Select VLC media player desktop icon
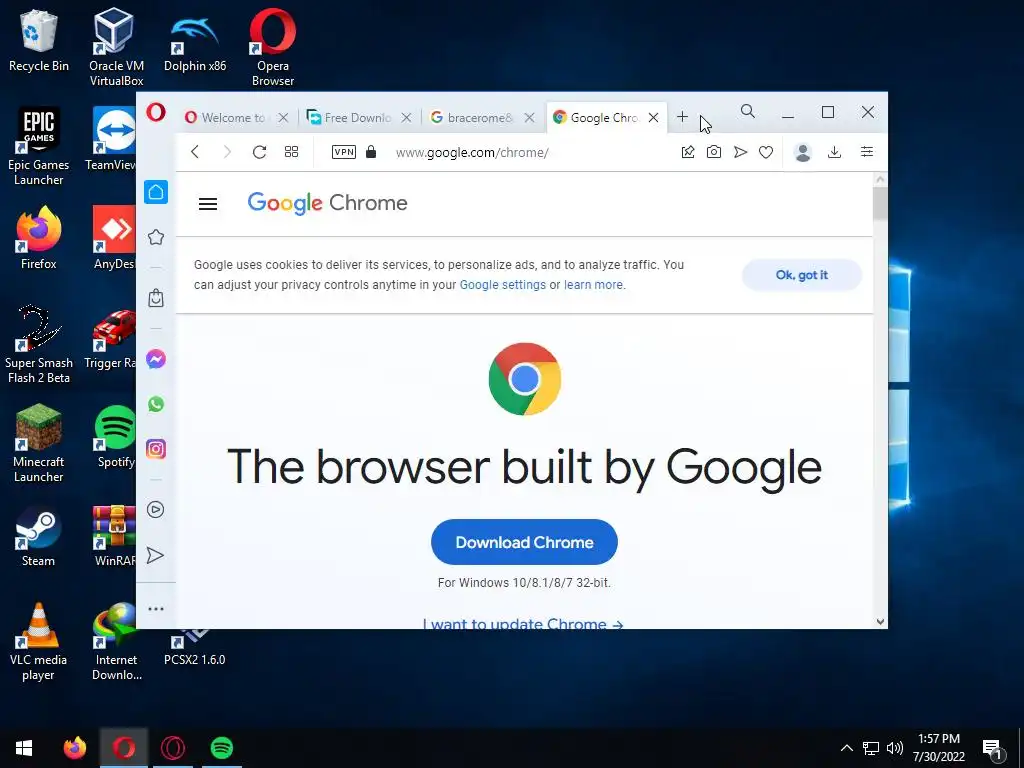 coord(39,641)
